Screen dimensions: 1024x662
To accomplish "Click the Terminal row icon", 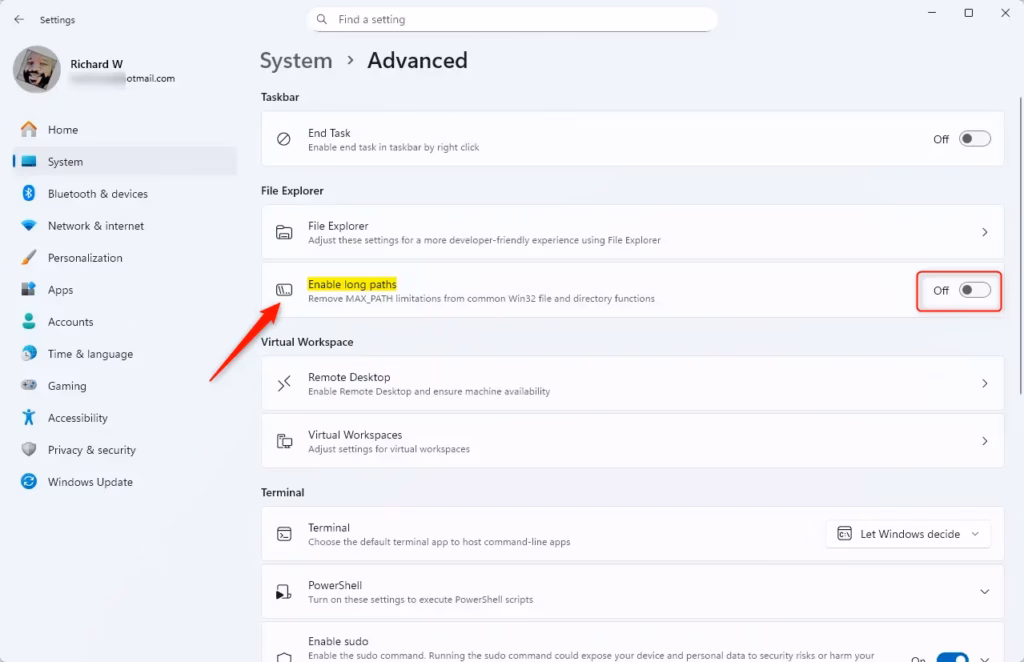I will (x=284, y=534).
